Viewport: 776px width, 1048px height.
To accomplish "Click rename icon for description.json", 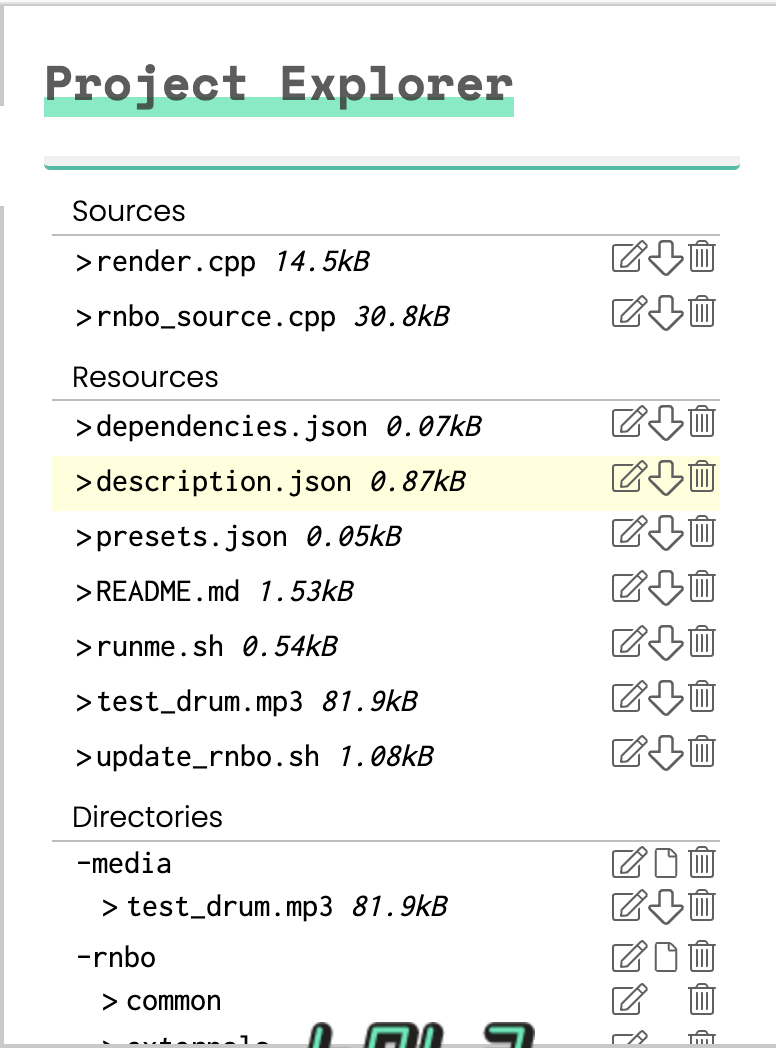I will [x=627, y=478].
